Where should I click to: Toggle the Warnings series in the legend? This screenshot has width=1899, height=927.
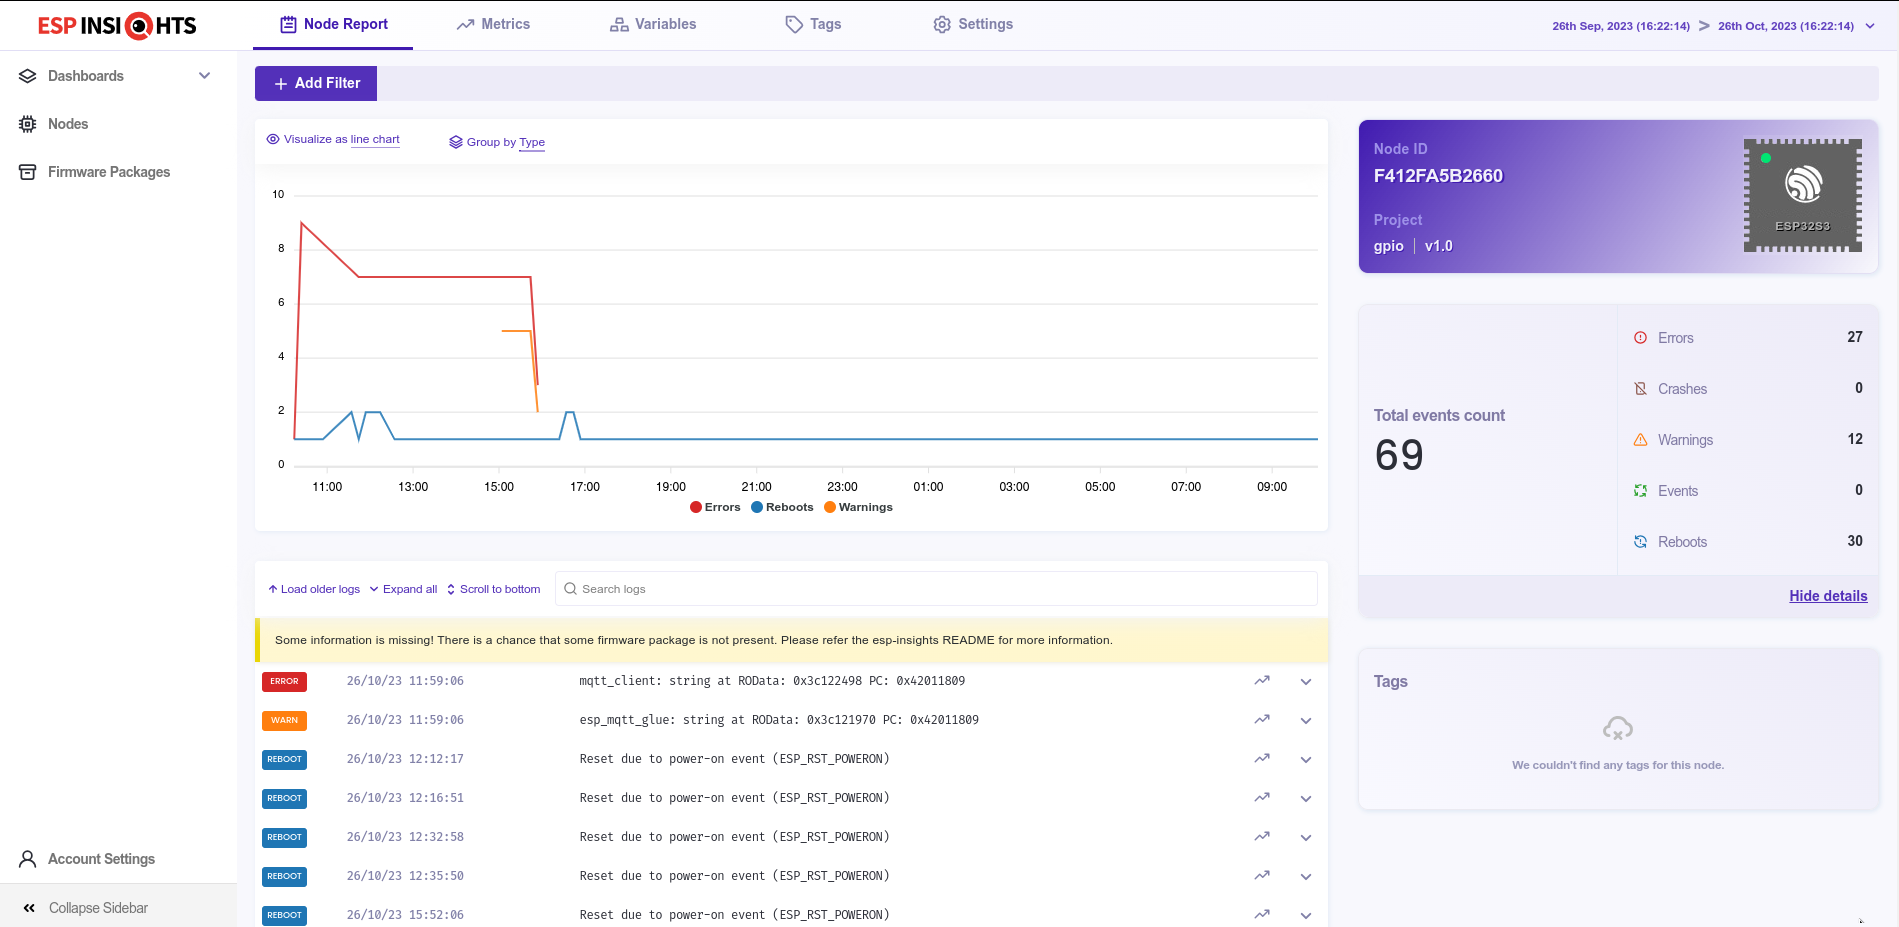(858, 507)
